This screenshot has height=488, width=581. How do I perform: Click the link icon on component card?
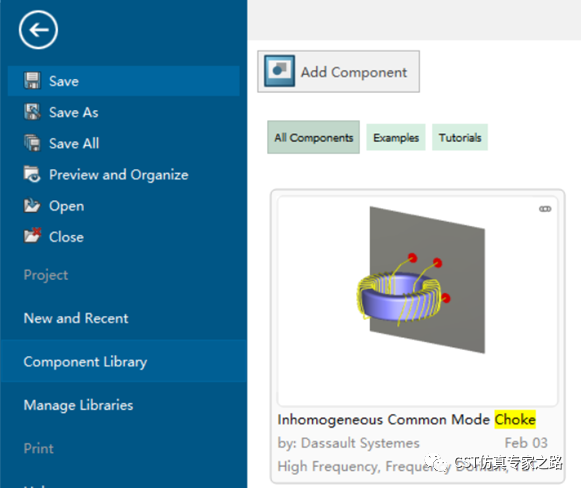coord(545,209)
